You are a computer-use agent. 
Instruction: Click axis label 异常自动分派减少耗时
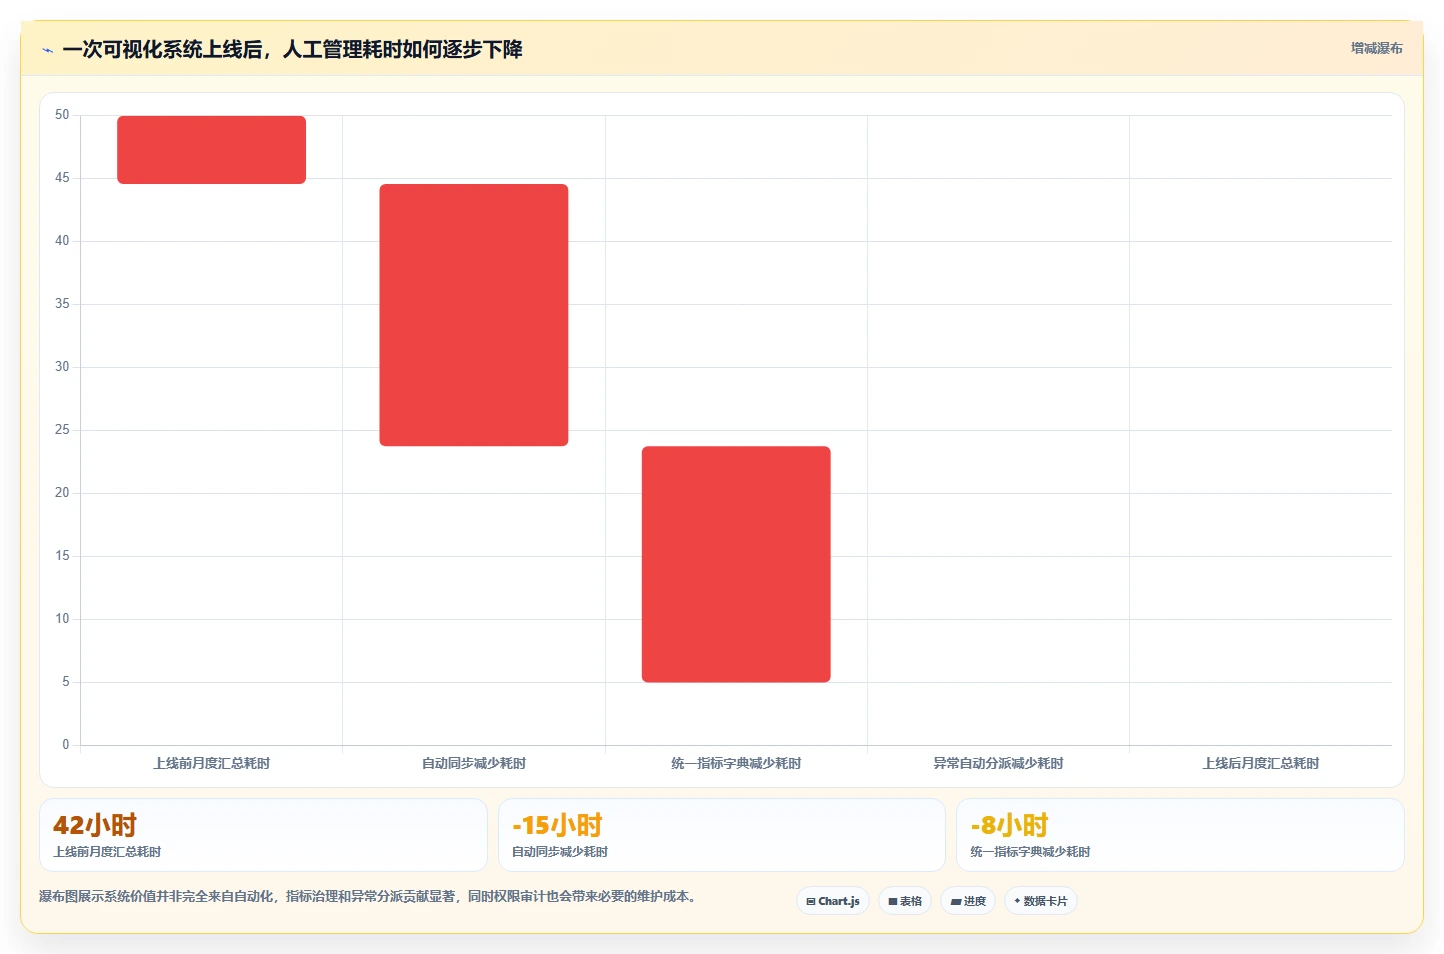point(998,763)
